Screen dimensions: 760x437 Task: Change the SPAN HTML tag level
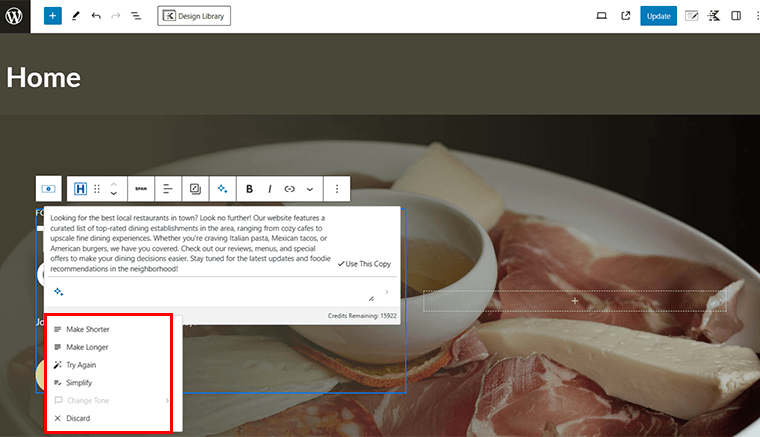(x=141, y=188)
